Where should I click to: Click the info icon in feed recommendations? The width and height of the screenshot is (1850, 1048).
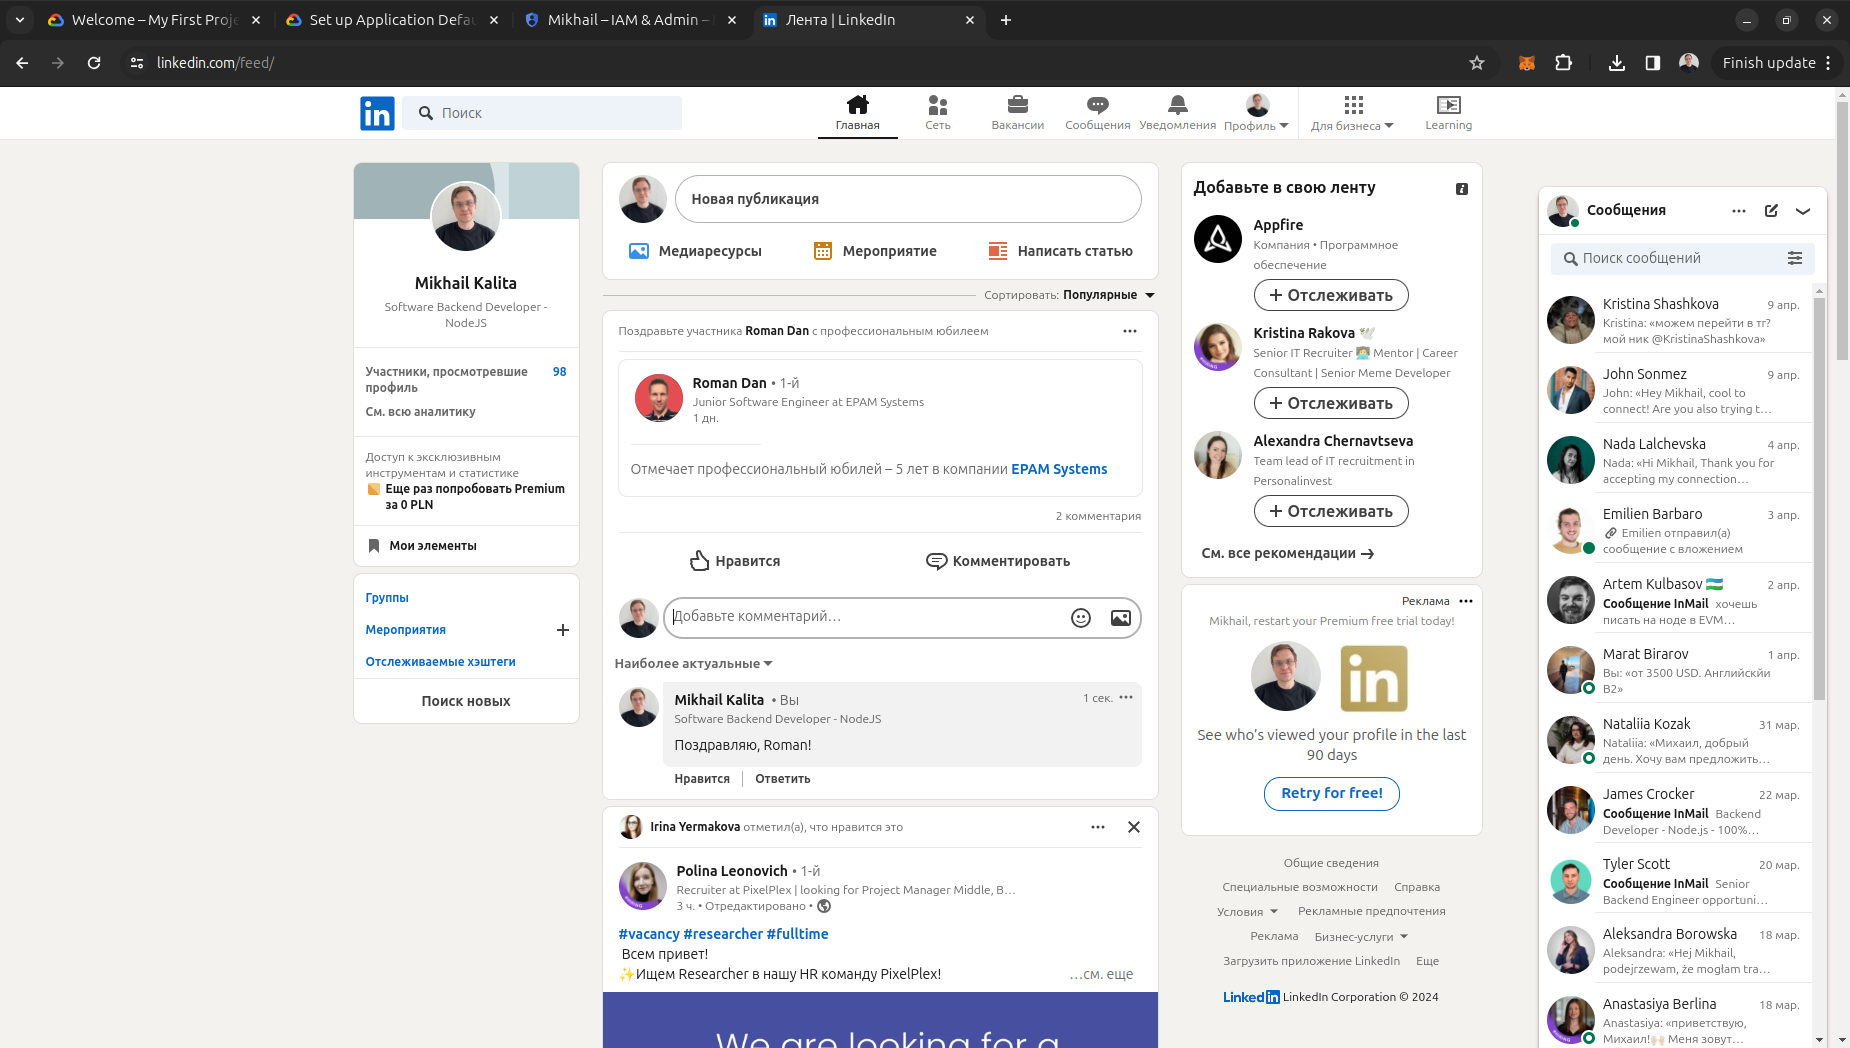click(1462, 189)
